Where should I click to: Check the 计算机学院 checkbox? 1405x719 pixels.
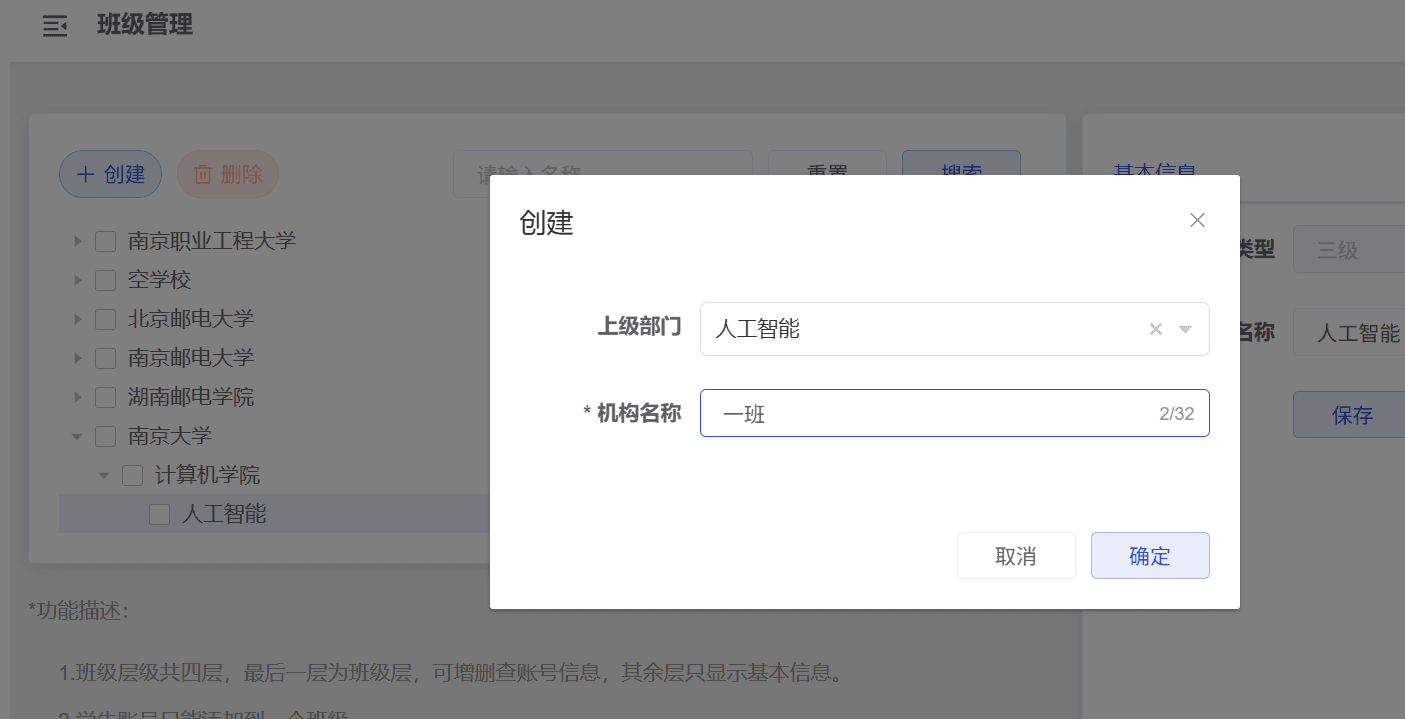coord(132,475)
